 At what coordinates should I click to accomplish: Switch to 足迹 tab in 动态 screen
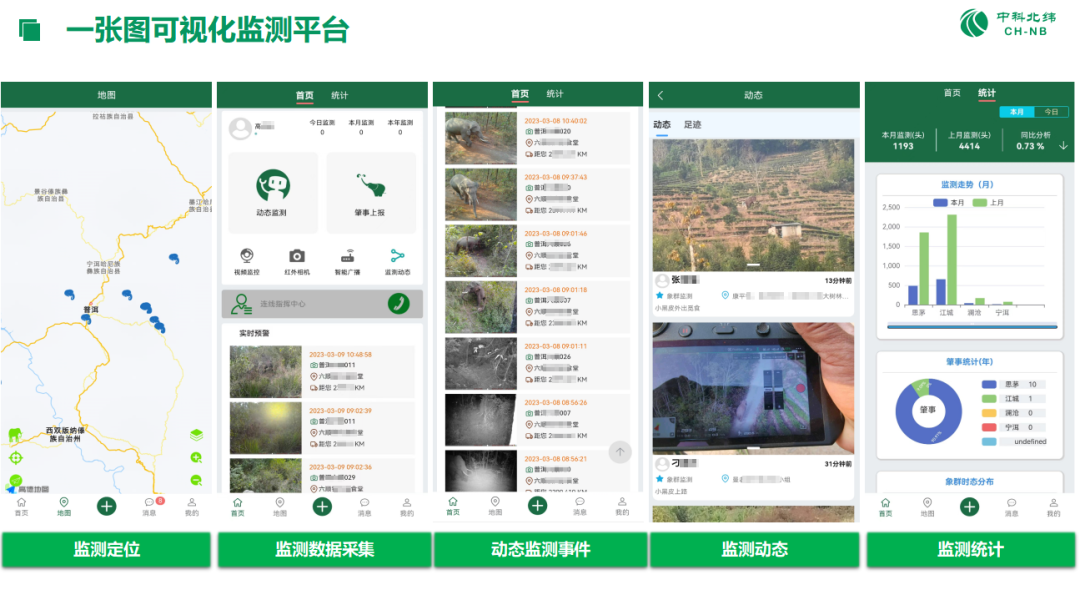(x=692, y=125)
